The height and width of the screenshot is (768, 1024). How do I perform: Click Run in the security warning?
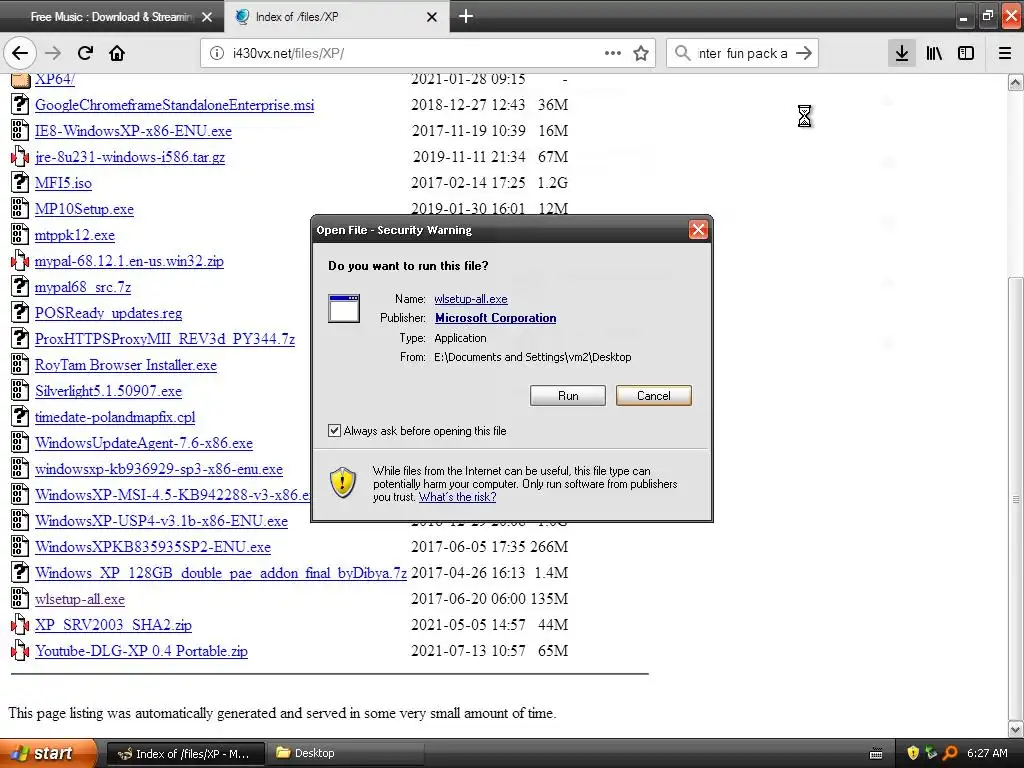click(x=568, y=396)
